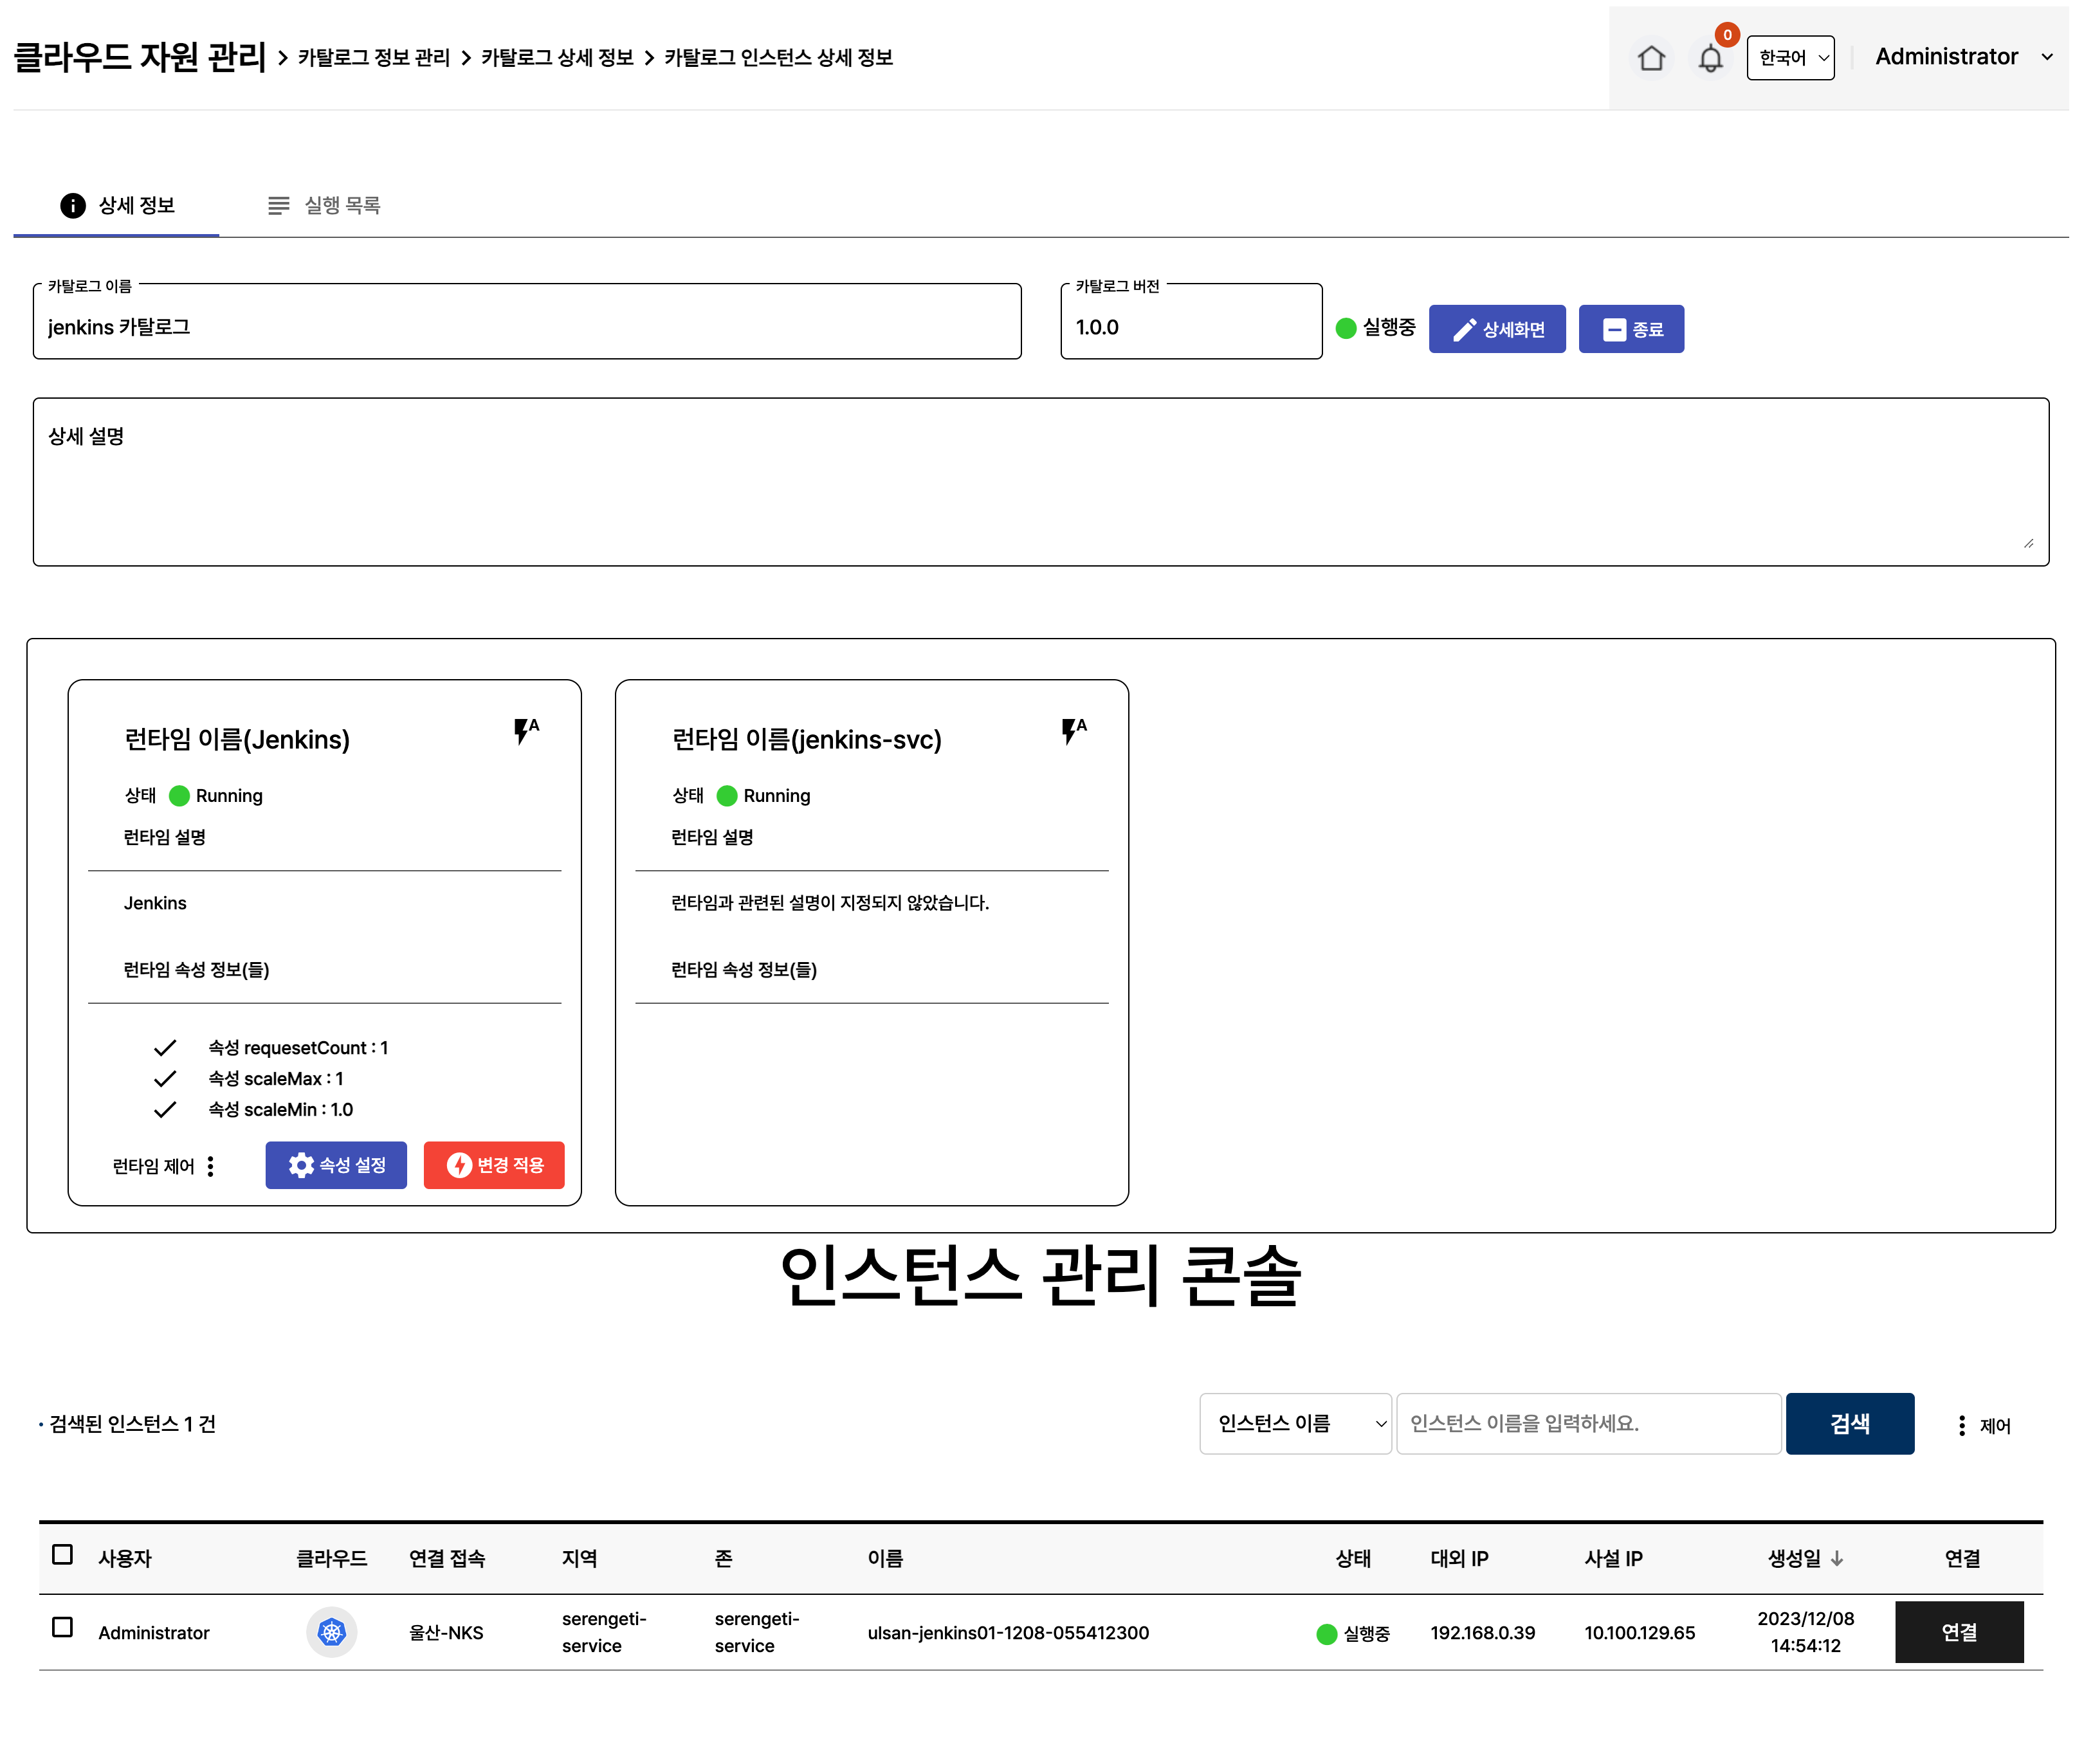Click the instance name search input field
Image resolution: width=2084 pixels, height=1764 pixels.
[x=1588, y=1423]
